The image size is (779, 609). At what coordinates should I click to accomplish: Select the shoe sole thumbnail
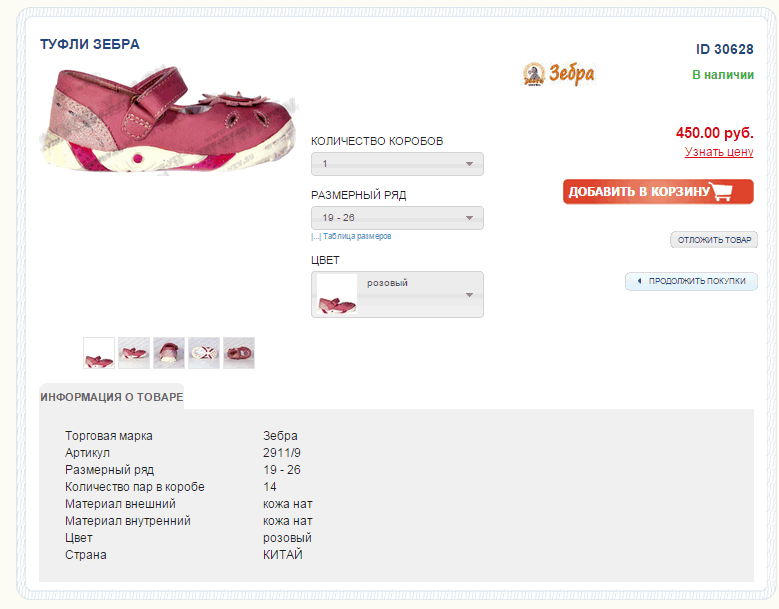point(204,353)
